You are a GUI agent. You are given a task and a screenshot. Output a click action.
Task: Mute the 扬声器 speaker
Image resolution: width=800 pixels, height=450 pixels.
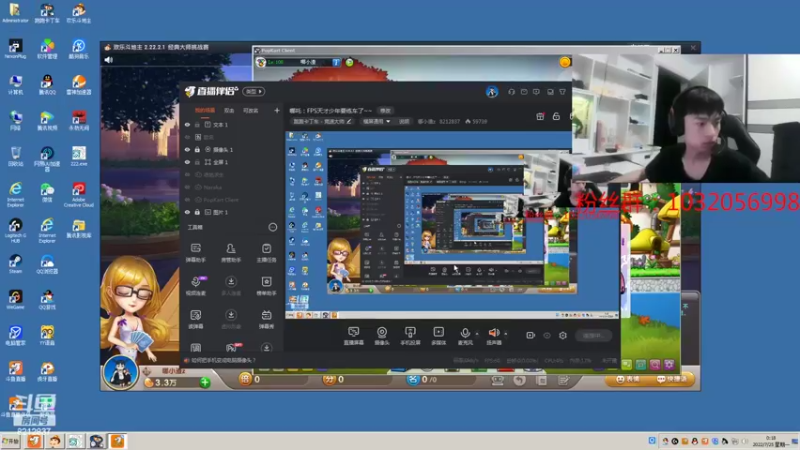tap(494, 336)
